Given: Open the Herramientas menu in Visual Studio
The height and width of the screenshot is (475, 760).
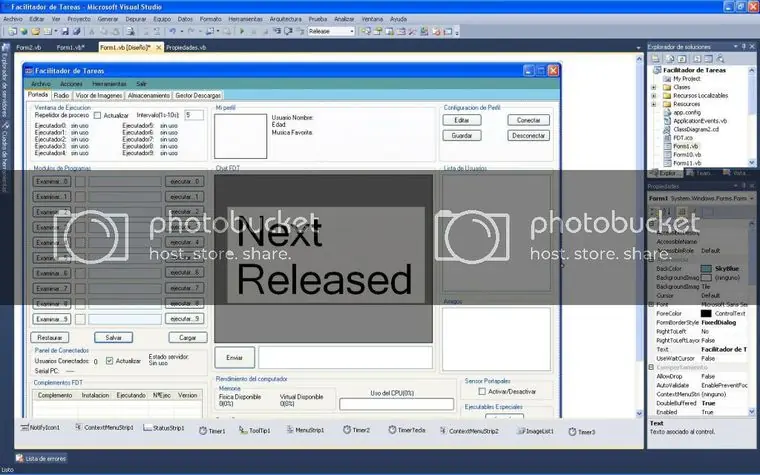Looking at the screenshot, I should tap(245, 19).
